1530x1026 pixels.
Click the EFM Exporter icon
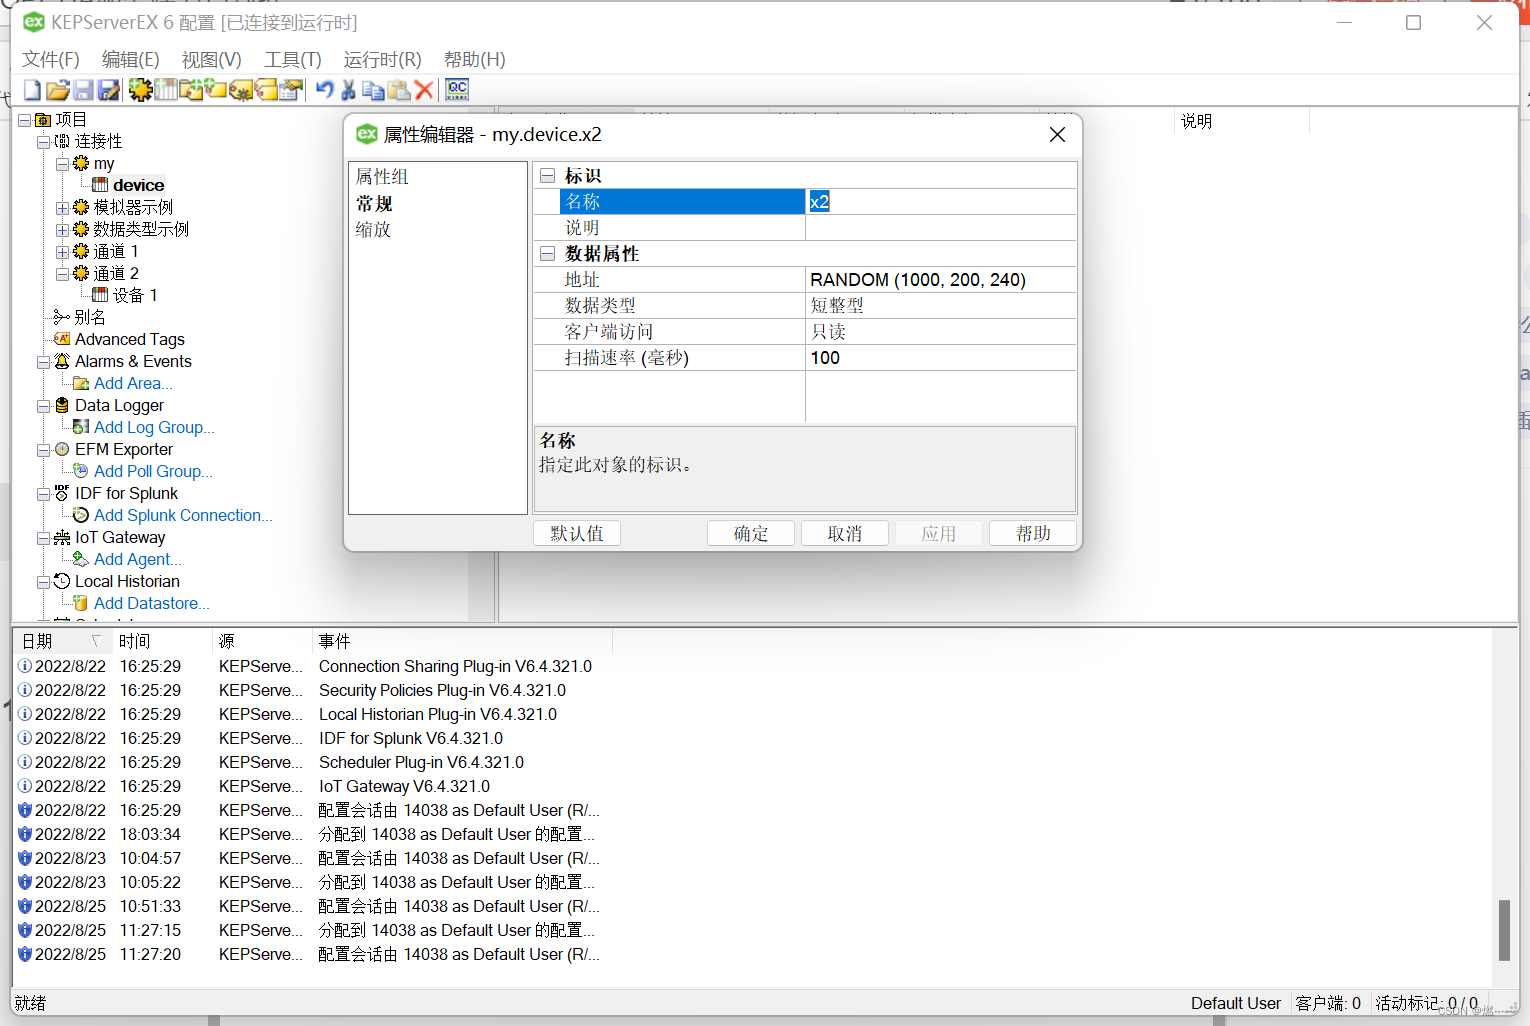coord(62,449)
